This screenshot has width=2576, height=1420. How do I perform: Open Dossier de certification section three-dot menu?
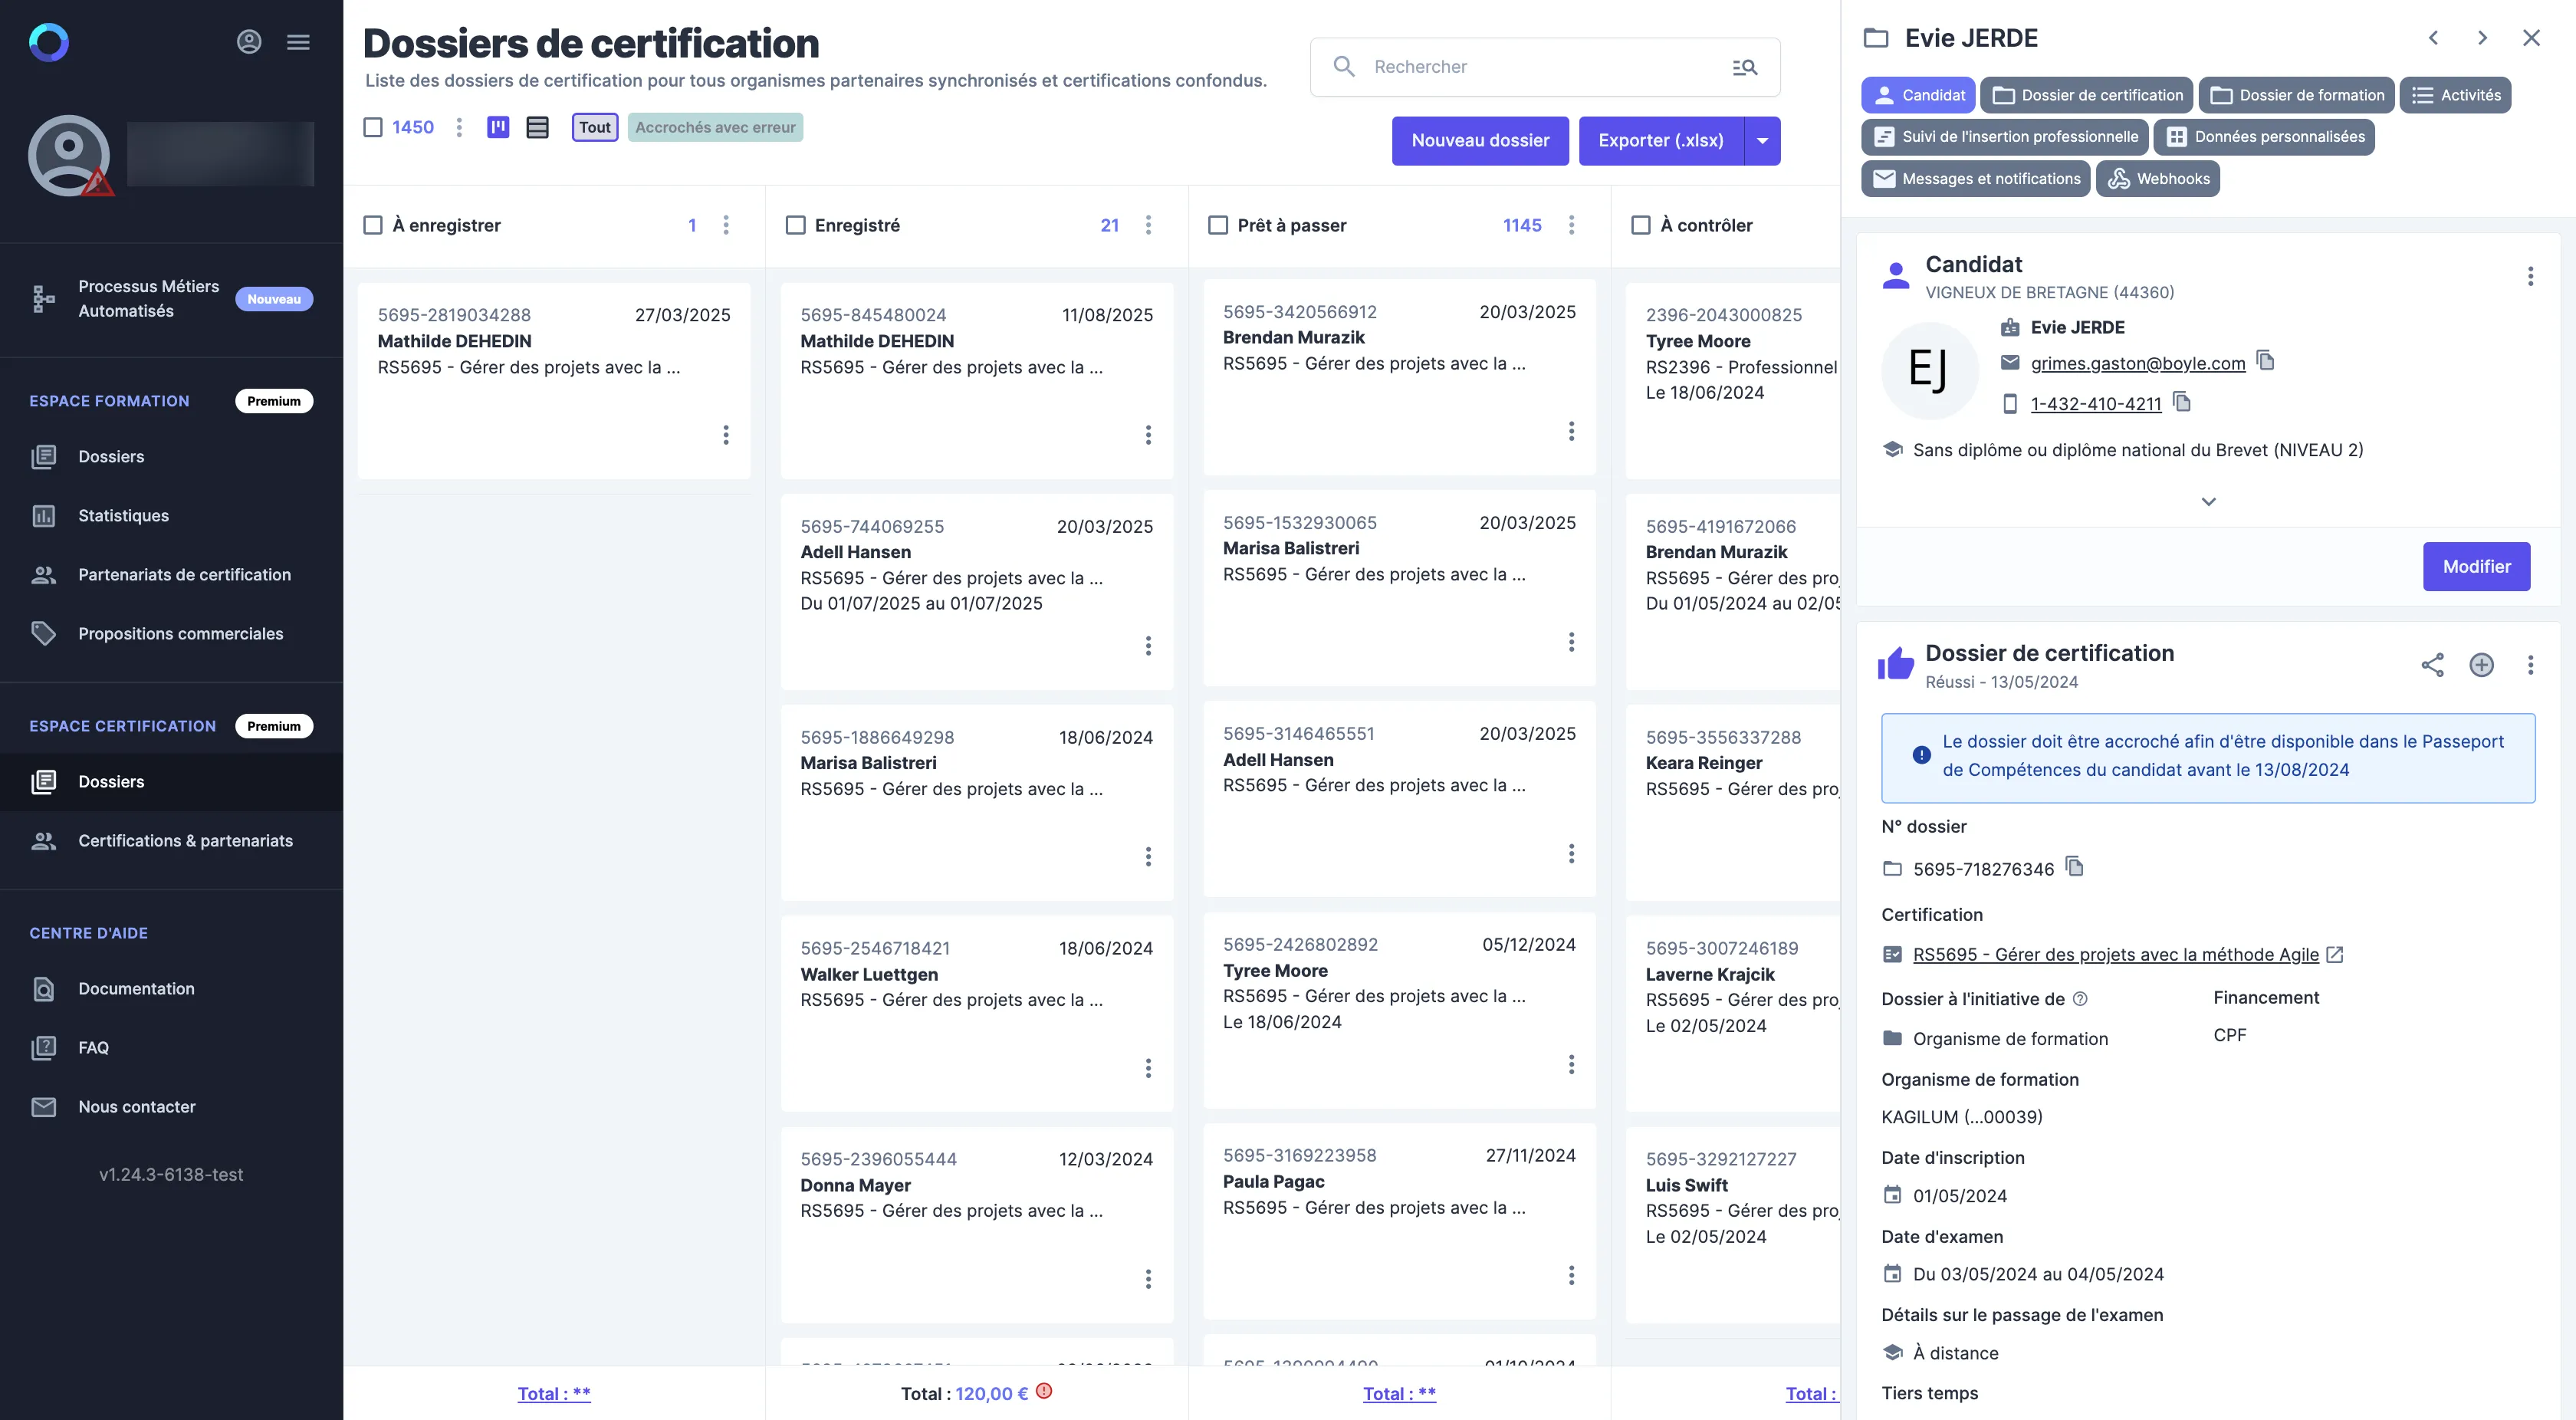(2530, 665)
